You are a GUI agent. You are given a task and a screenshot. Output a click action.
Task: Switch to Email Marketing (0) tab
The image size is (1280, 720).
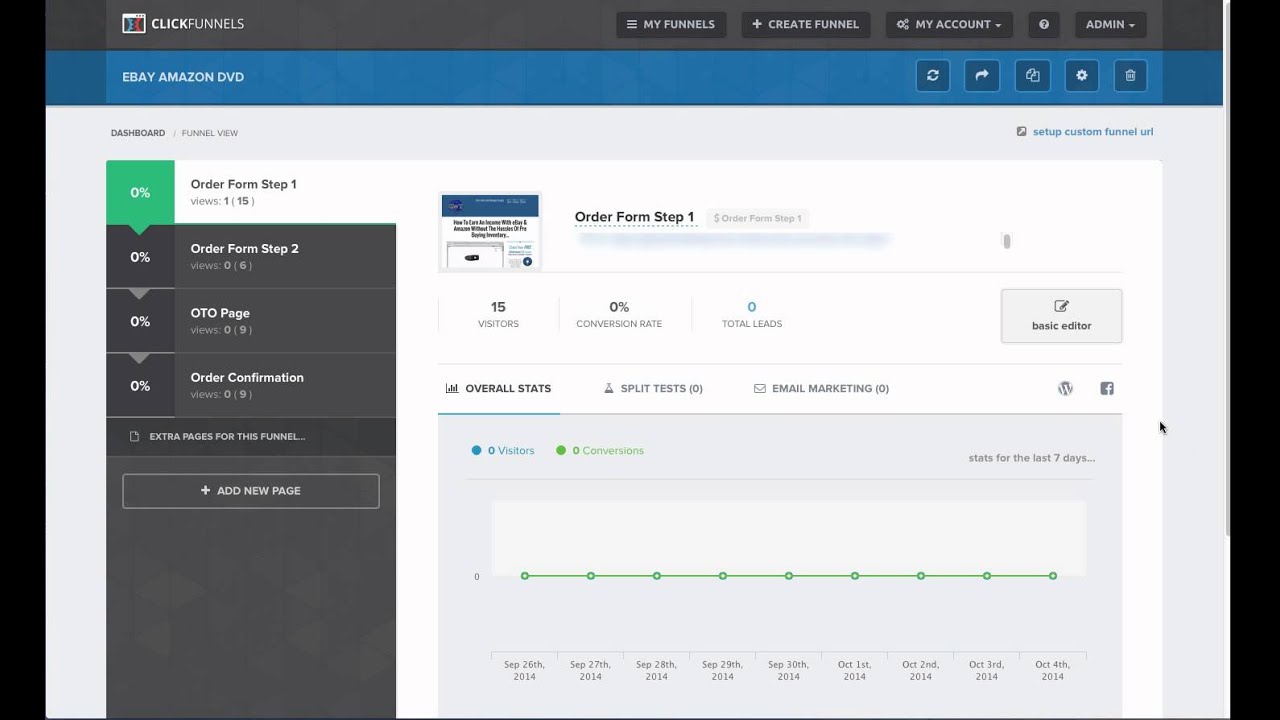[x=821, y=389]
